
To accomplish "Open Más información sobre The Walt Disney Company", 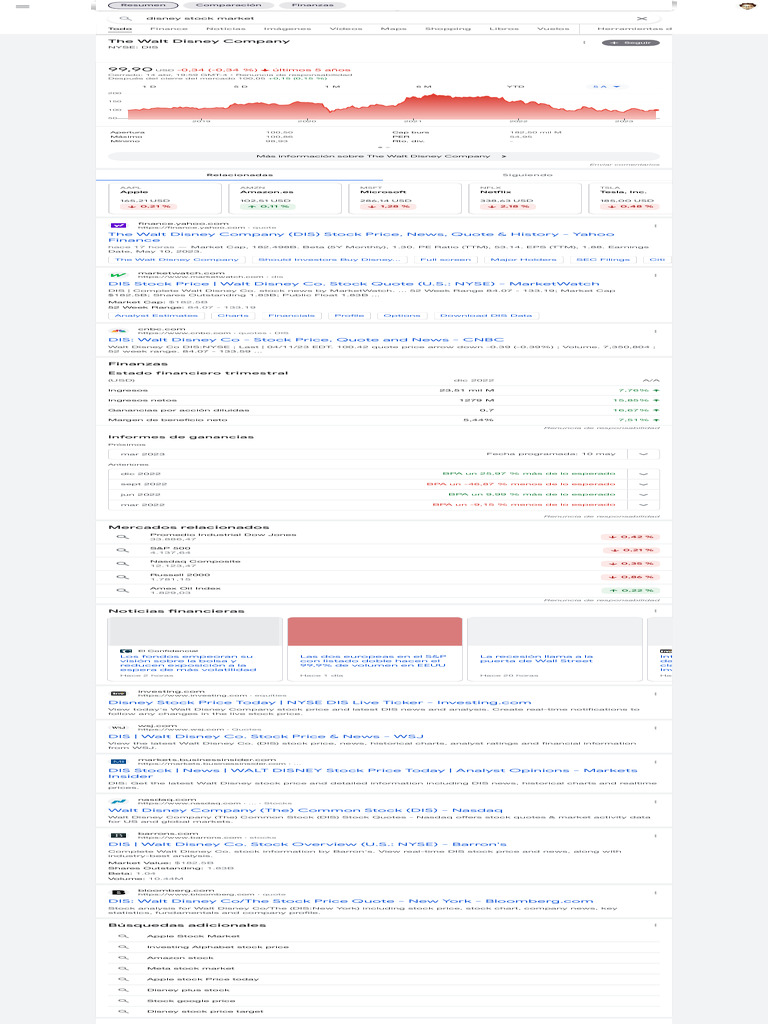I will pyautogui.click(x=383, y=157).
